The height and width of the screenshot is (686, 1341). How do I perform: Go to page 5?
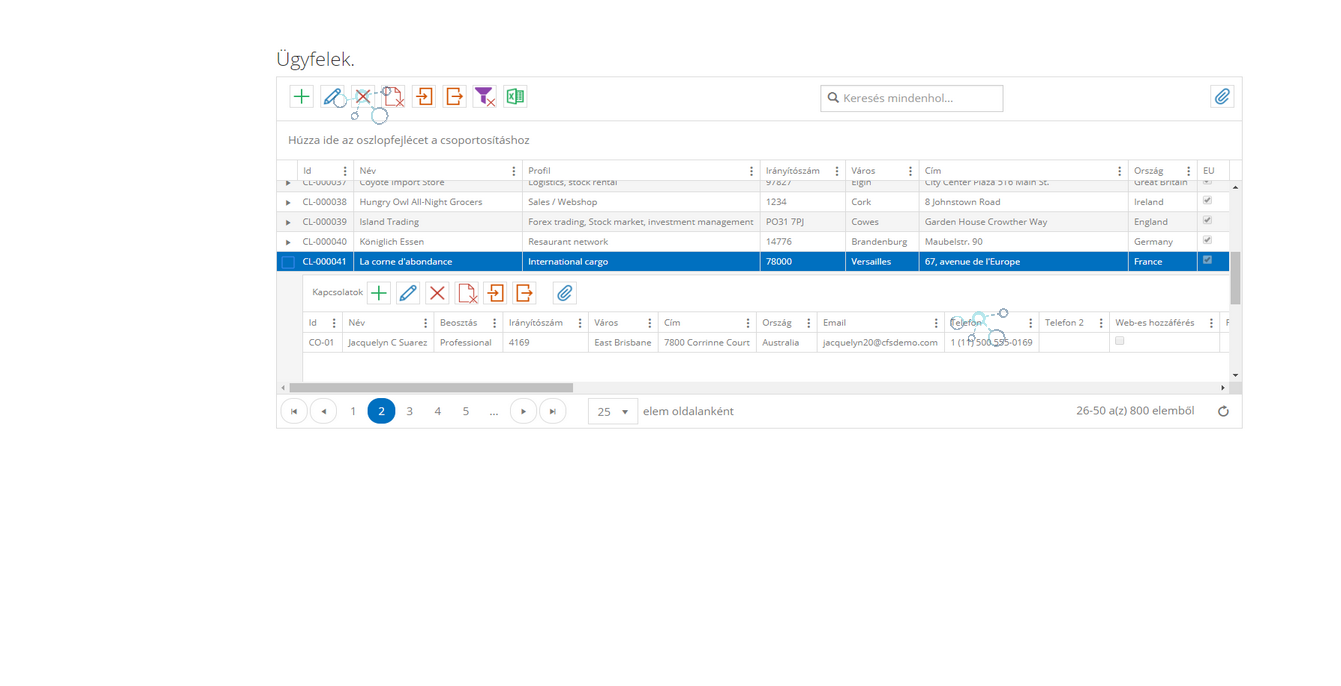pyautogui.click(x=465, y=411)
